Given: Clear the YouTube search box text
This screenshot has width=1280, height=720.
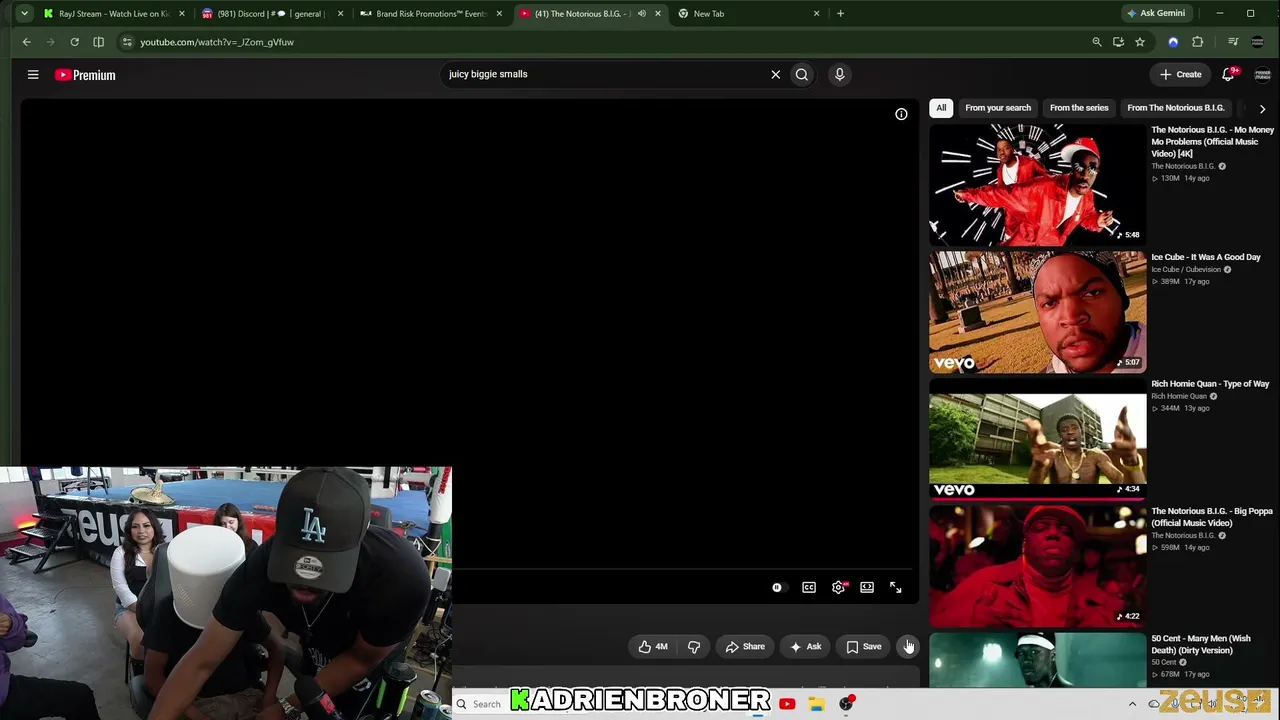Looking at the screenshot, I should point(775,74).
